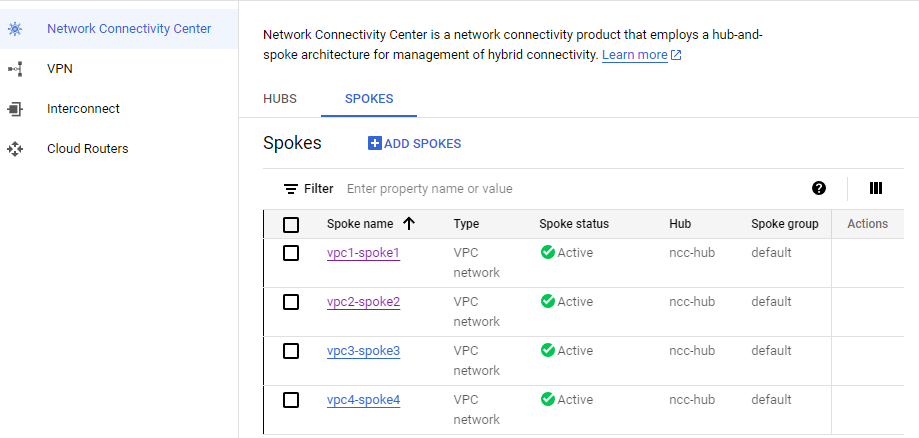Open the column display options icon

click(876, 188)
